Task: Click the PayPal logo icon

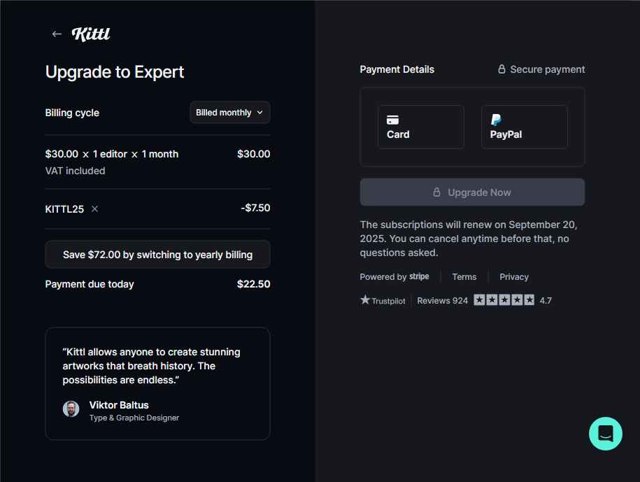Action: point(496,119)
